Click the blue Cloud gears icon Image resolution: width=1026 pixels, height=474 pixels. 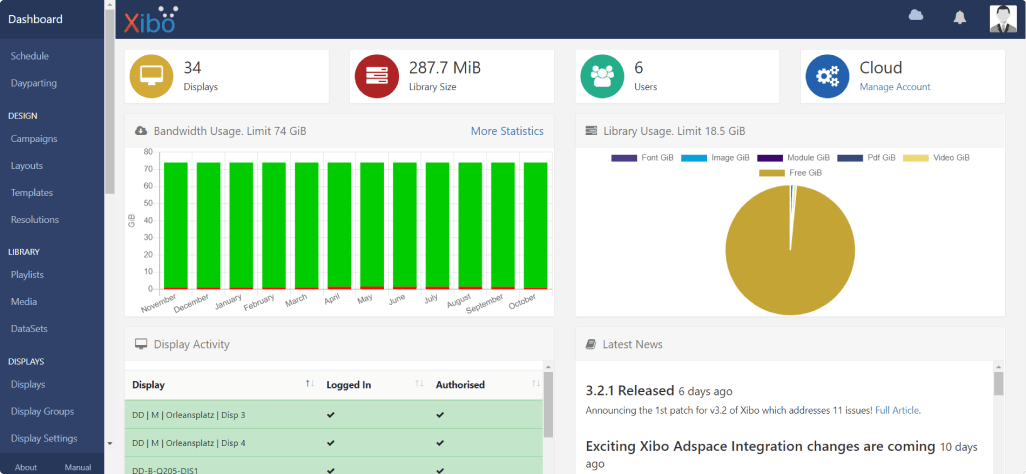(827, 76)
